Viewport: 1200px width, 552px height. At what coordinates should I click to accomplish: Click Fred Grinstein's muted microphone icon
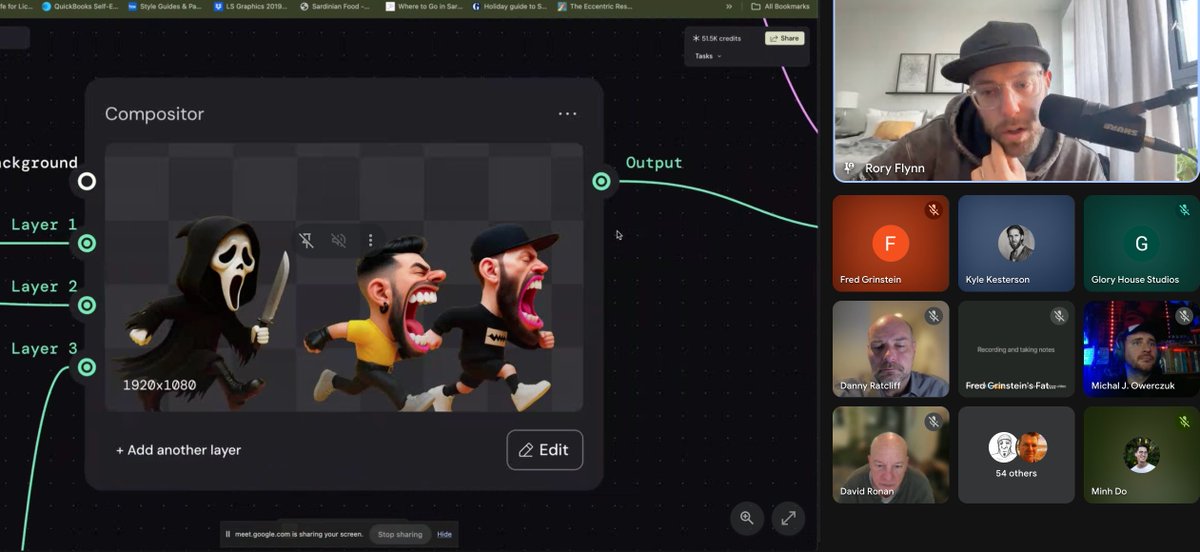point(933,210)
